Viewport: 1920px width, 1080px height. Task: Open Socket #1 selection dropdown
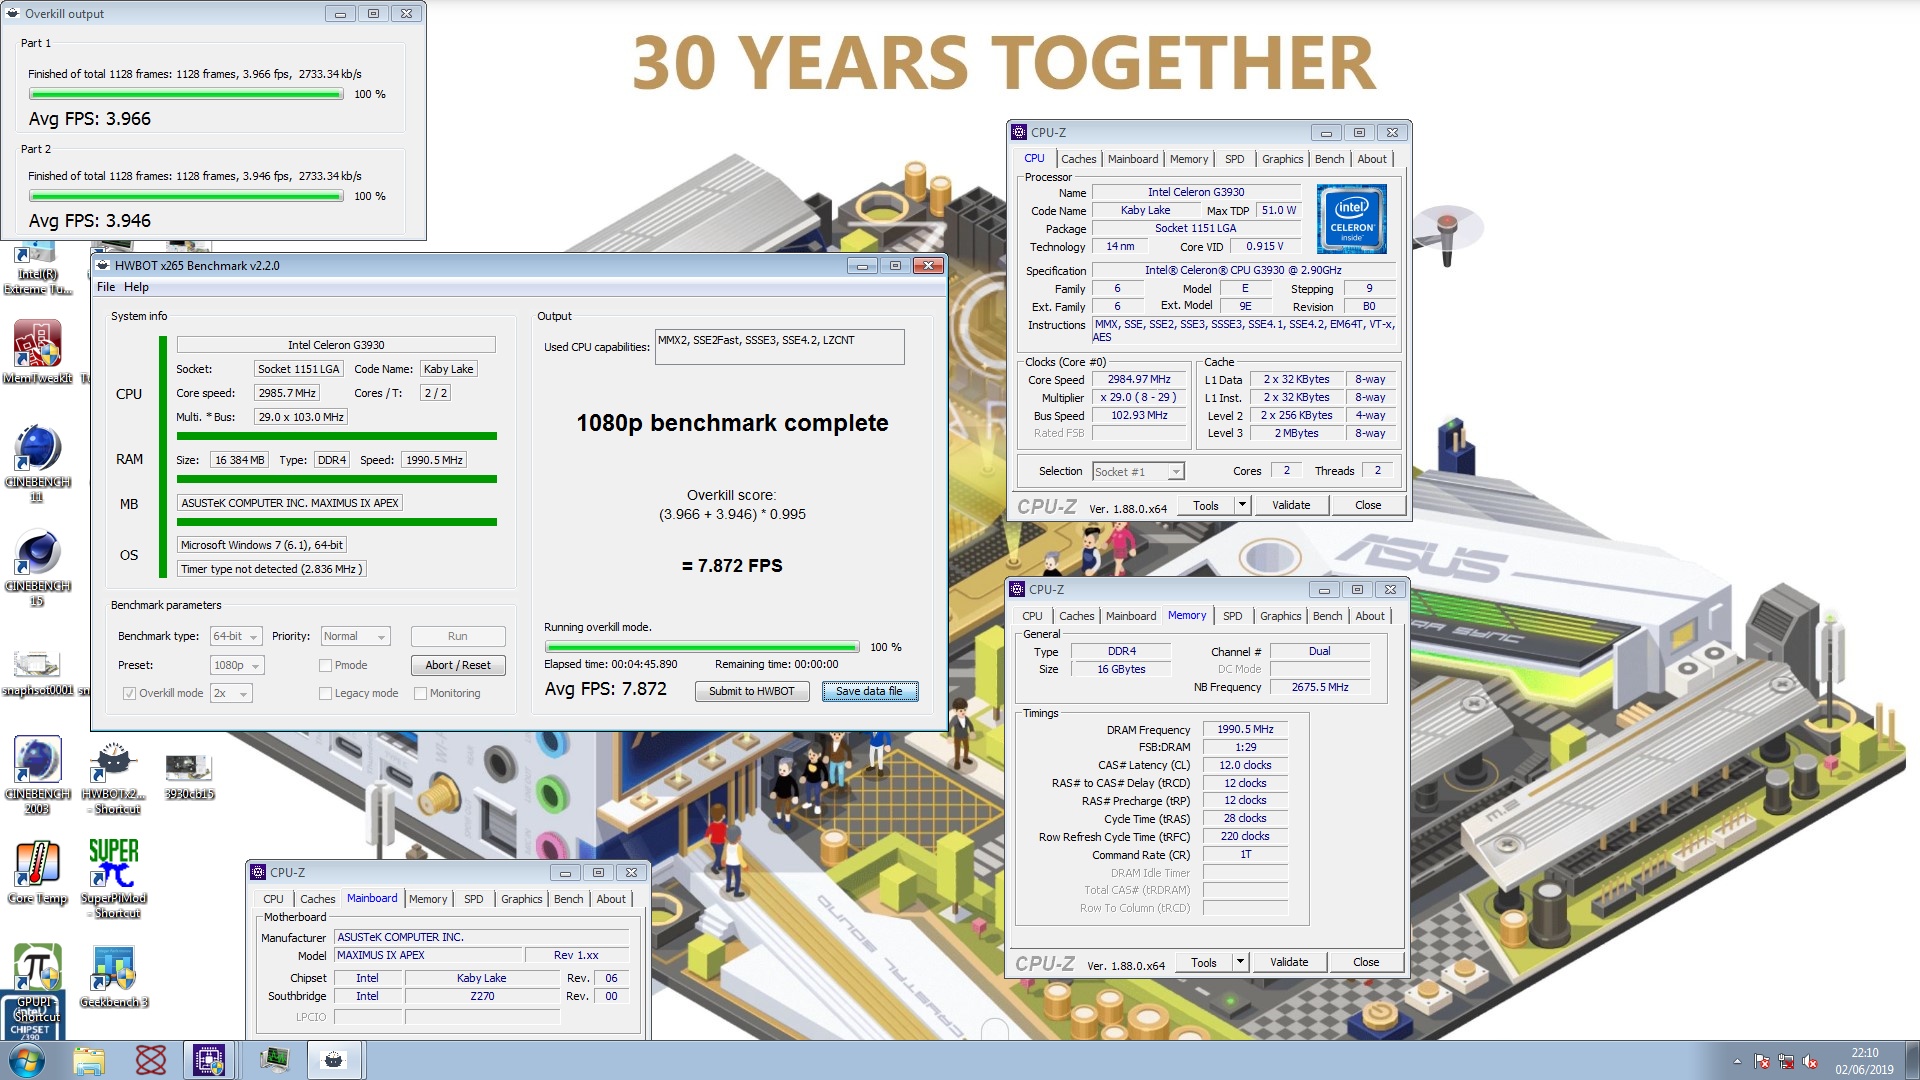tap(1138, 472)
